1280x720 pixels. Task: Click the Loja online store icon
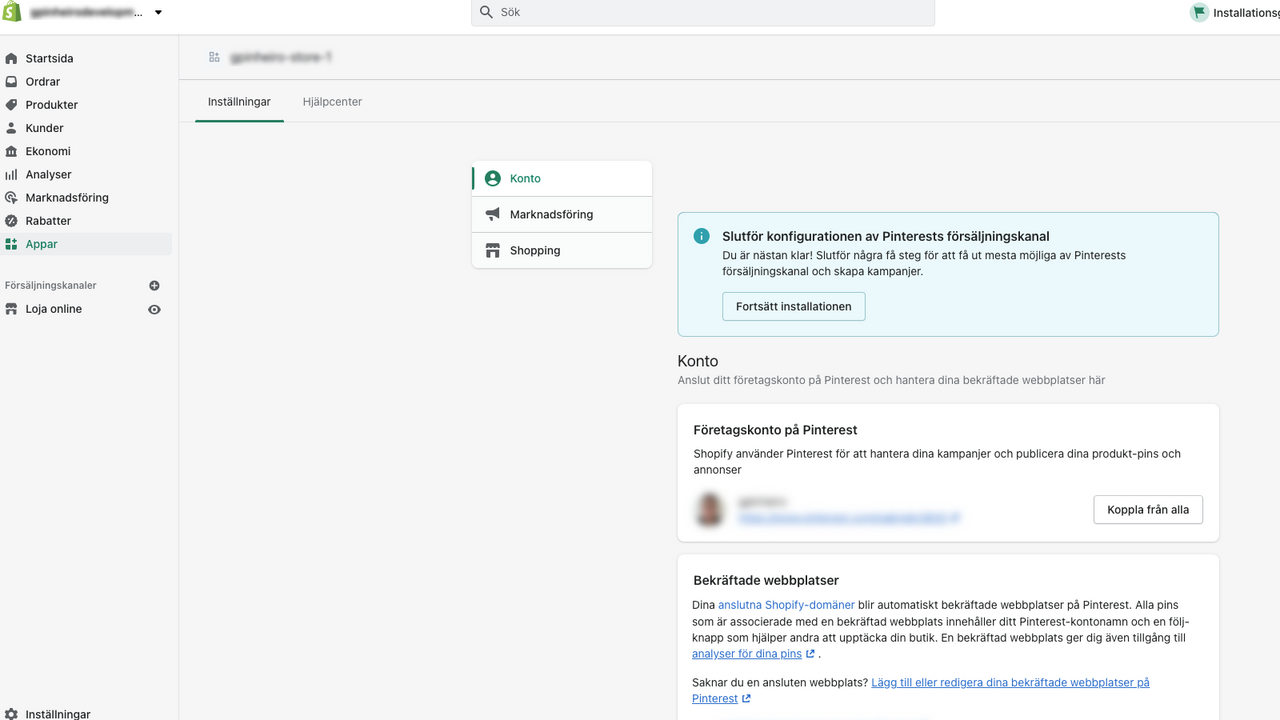pos(11,309)
